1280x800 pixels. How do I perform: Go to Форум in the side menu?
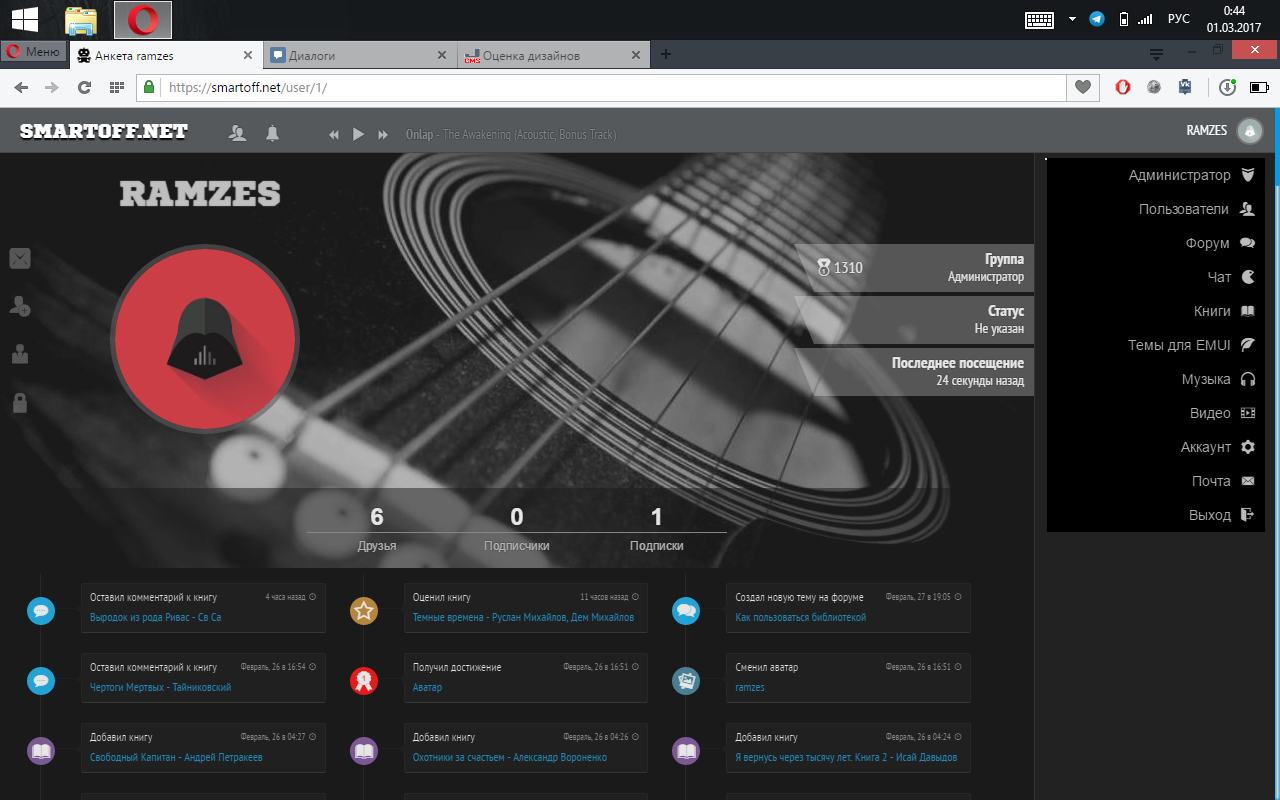coord(1220,243)
